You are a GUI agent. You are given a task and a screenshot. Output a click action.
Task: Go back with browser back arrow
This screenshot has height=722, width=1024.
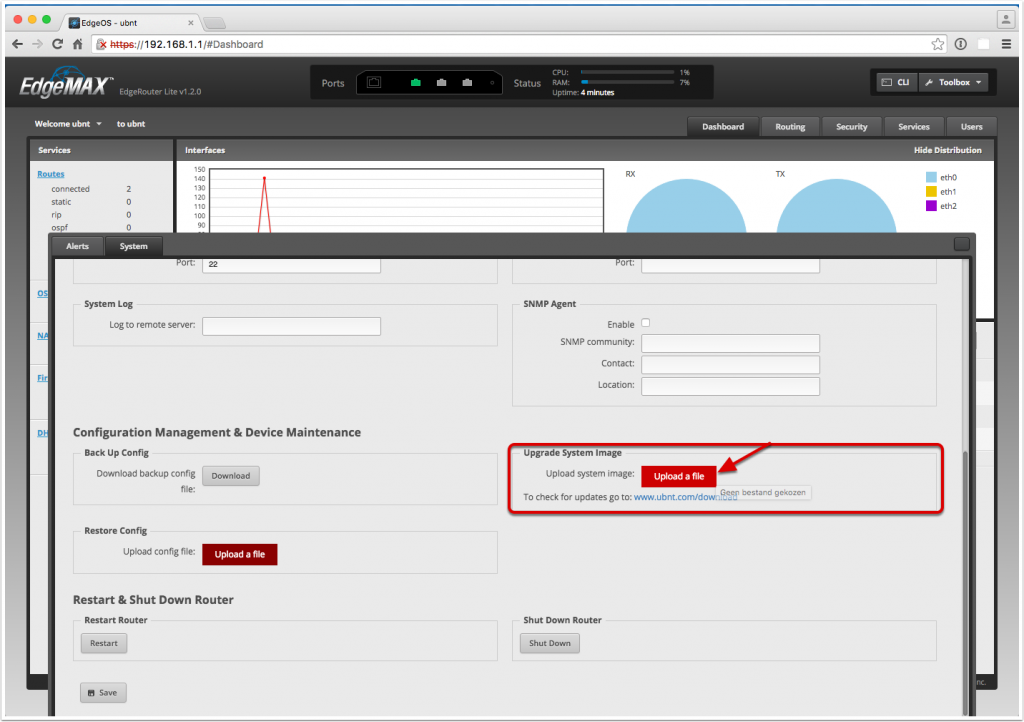pyautogui.click(x=18, y=44)
